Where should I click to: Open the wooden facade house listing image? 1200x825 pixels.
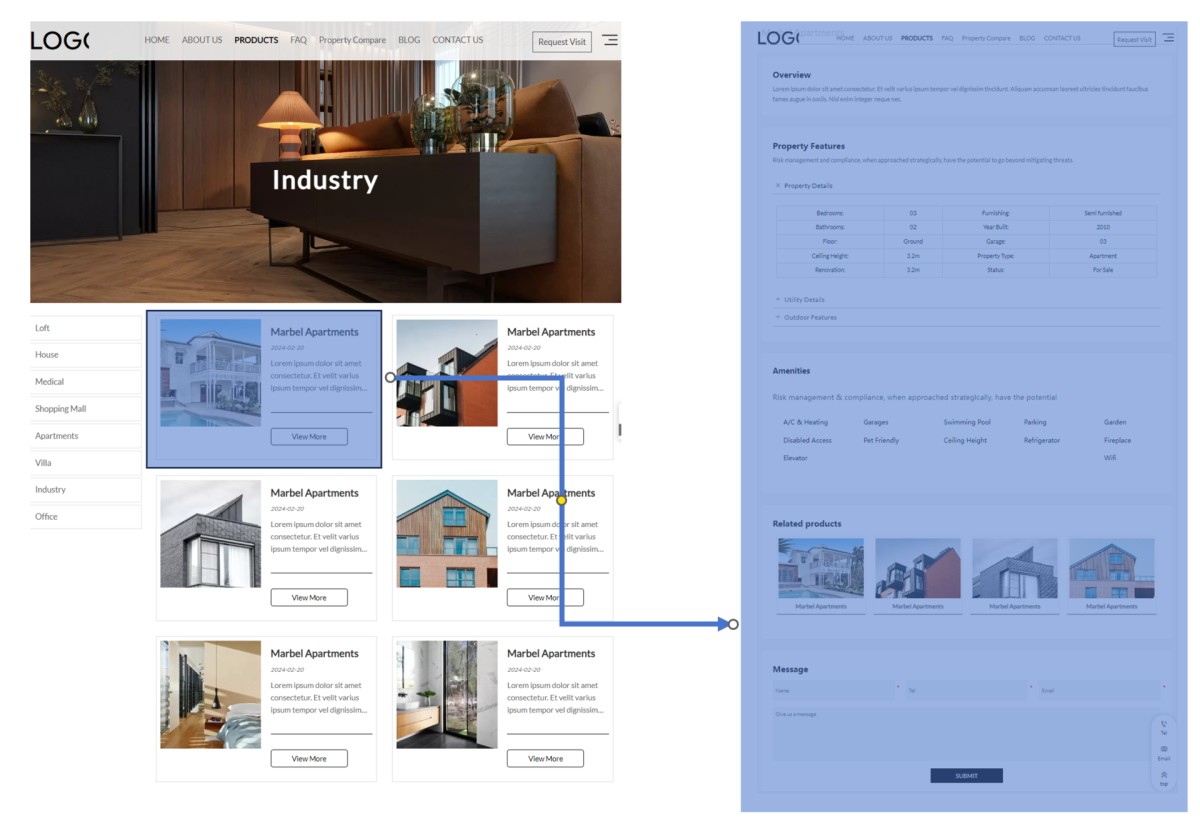pos(447,534)
